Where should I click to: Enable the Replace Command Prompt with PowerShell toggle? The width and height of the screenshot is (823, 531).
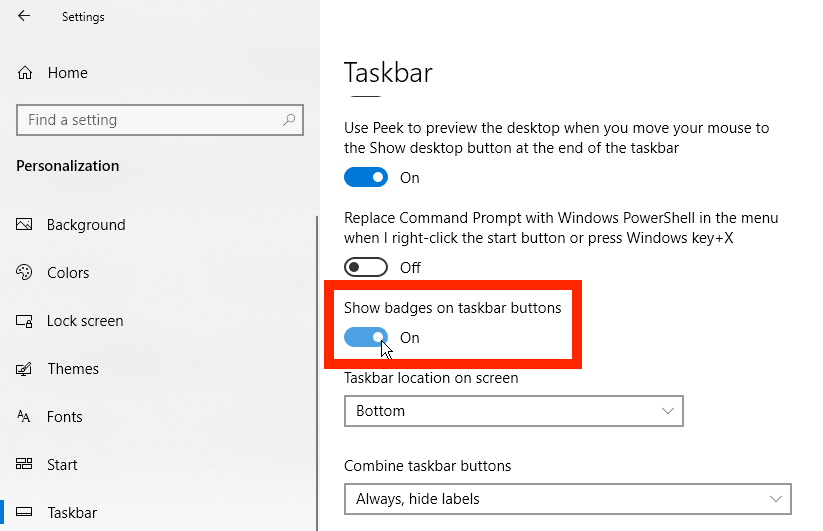(x=366, y=268)
